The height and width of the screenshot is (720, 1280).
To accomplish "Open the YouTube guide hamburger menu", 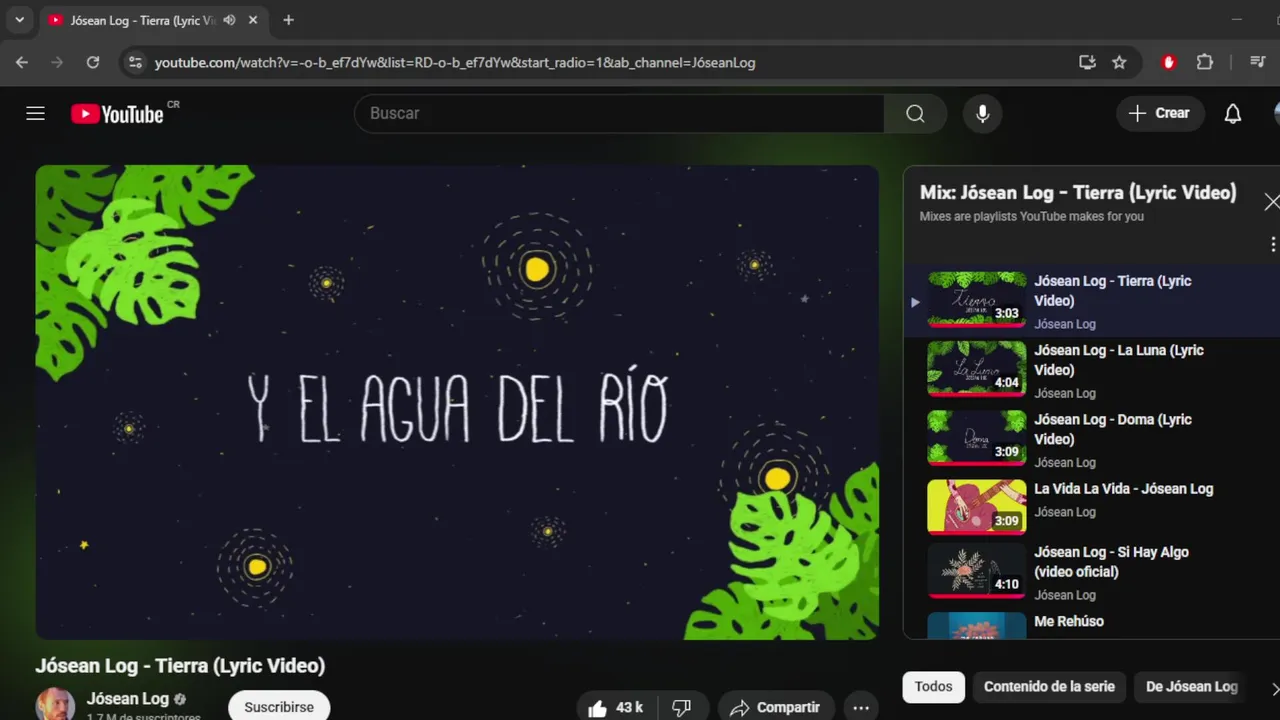I will pyautogui.click(x=36, y=114).
